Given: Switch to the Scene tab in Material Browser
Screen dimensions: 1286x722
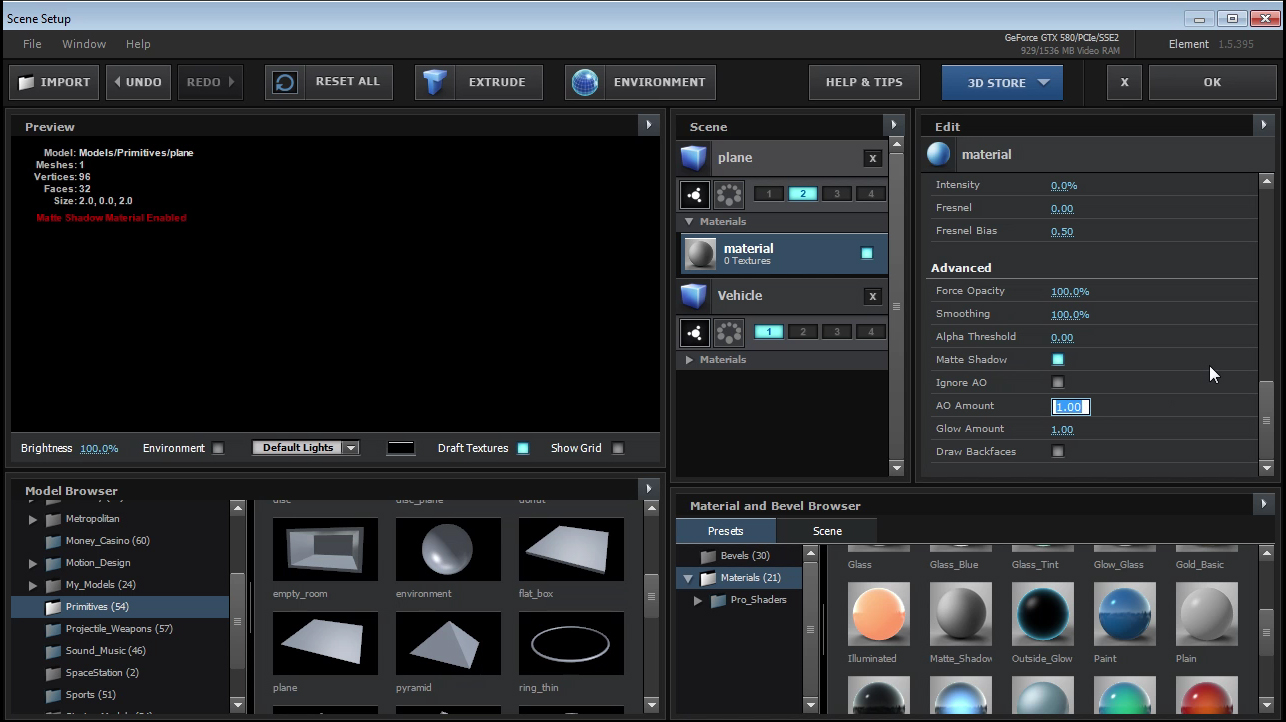Looking at the screenshot, I should coord(827,531).
